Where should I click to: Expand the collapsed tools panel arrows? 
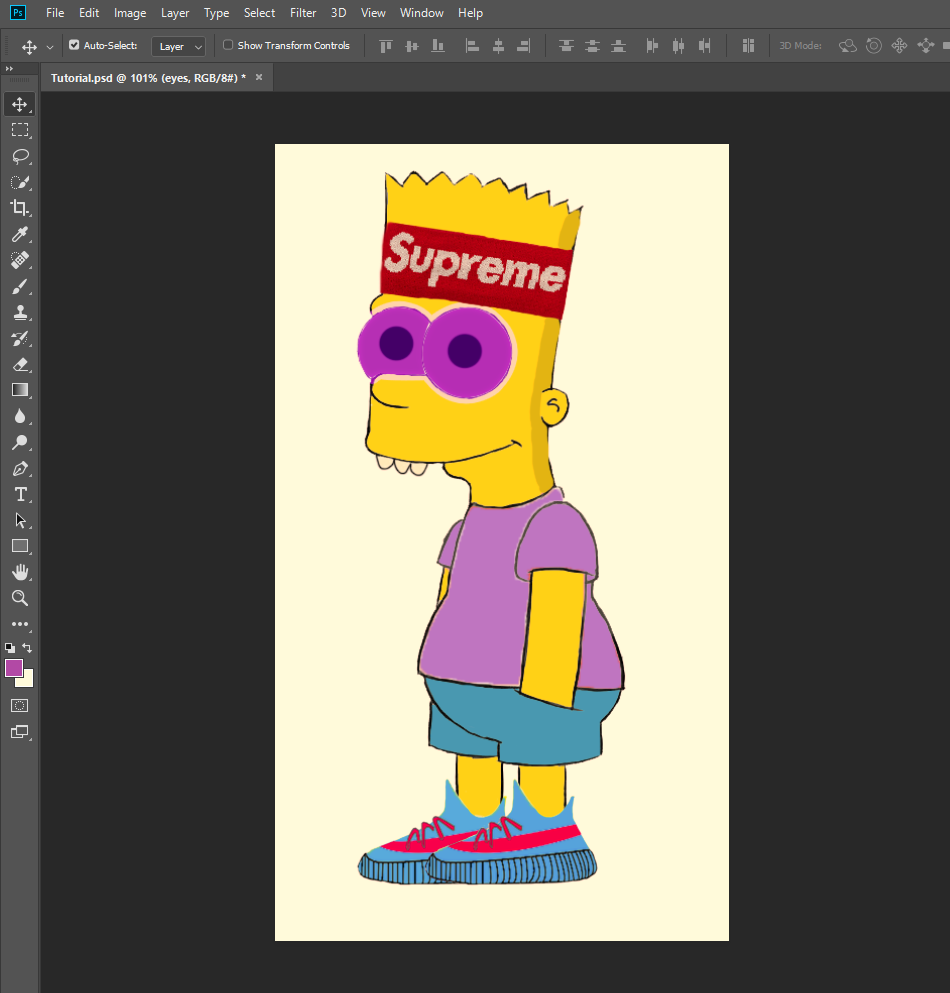click(x=9, y=68)
